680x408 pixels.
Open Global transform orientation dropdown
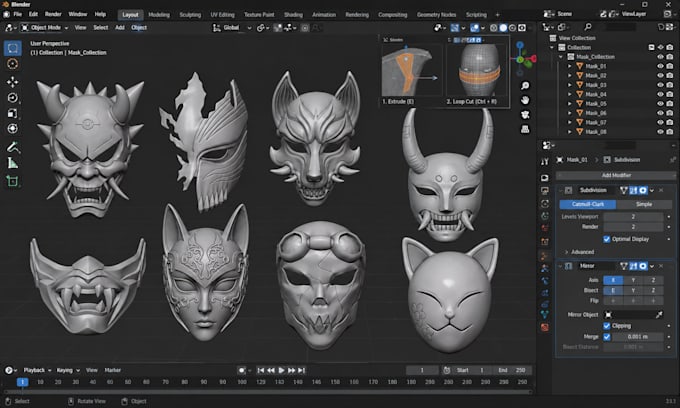pos(232,28)
